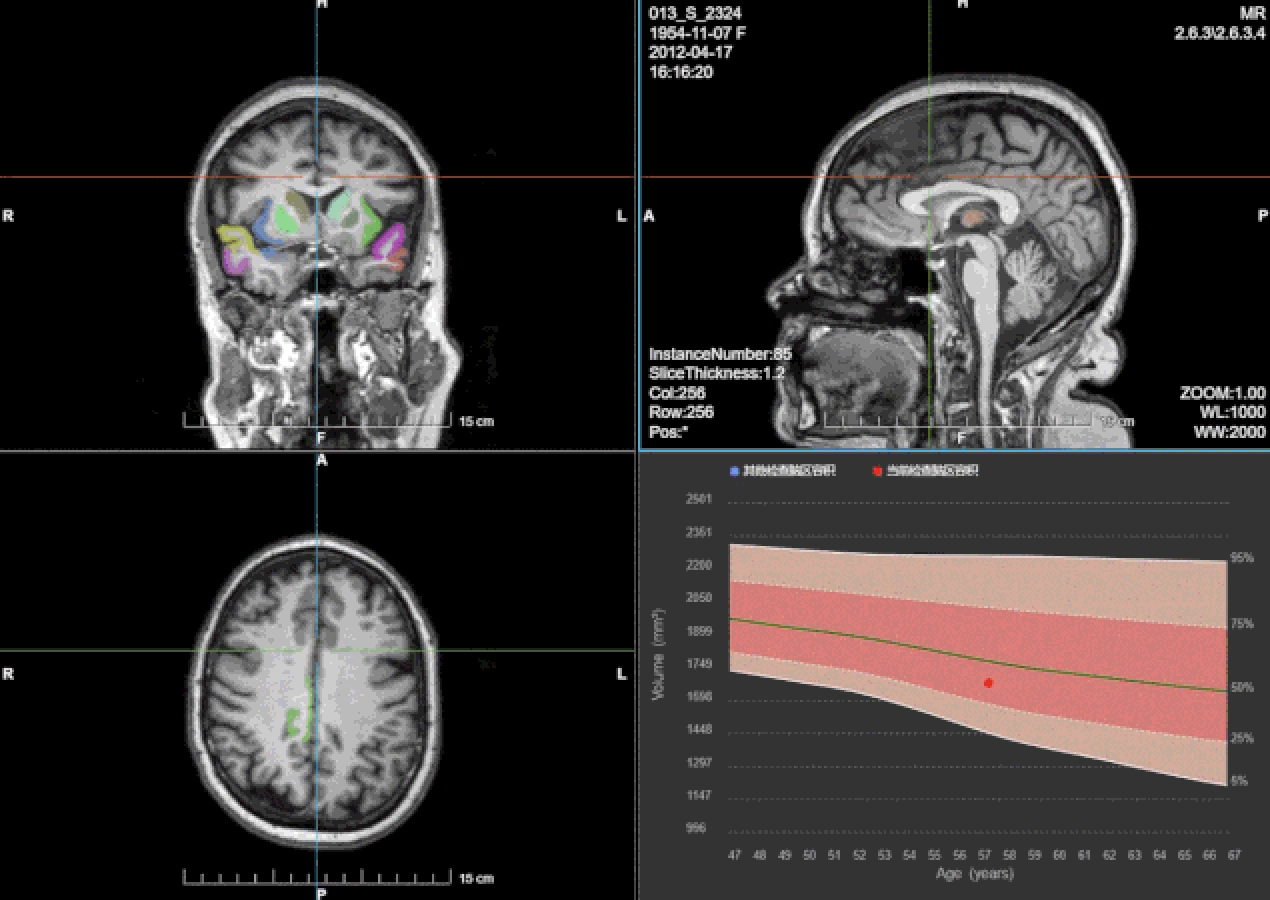Click the L orientation marker in the axial view

(x=622, y=674)
